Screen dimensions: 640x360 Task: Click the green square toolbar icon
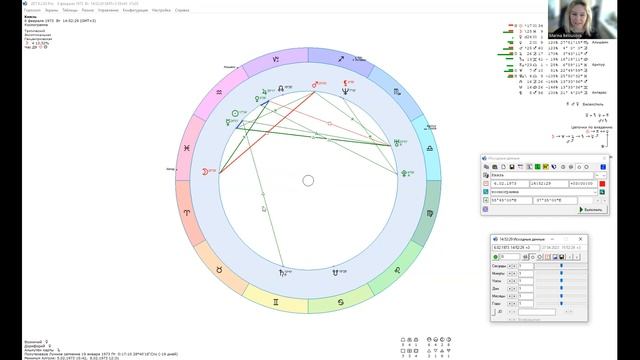point(538,167)
